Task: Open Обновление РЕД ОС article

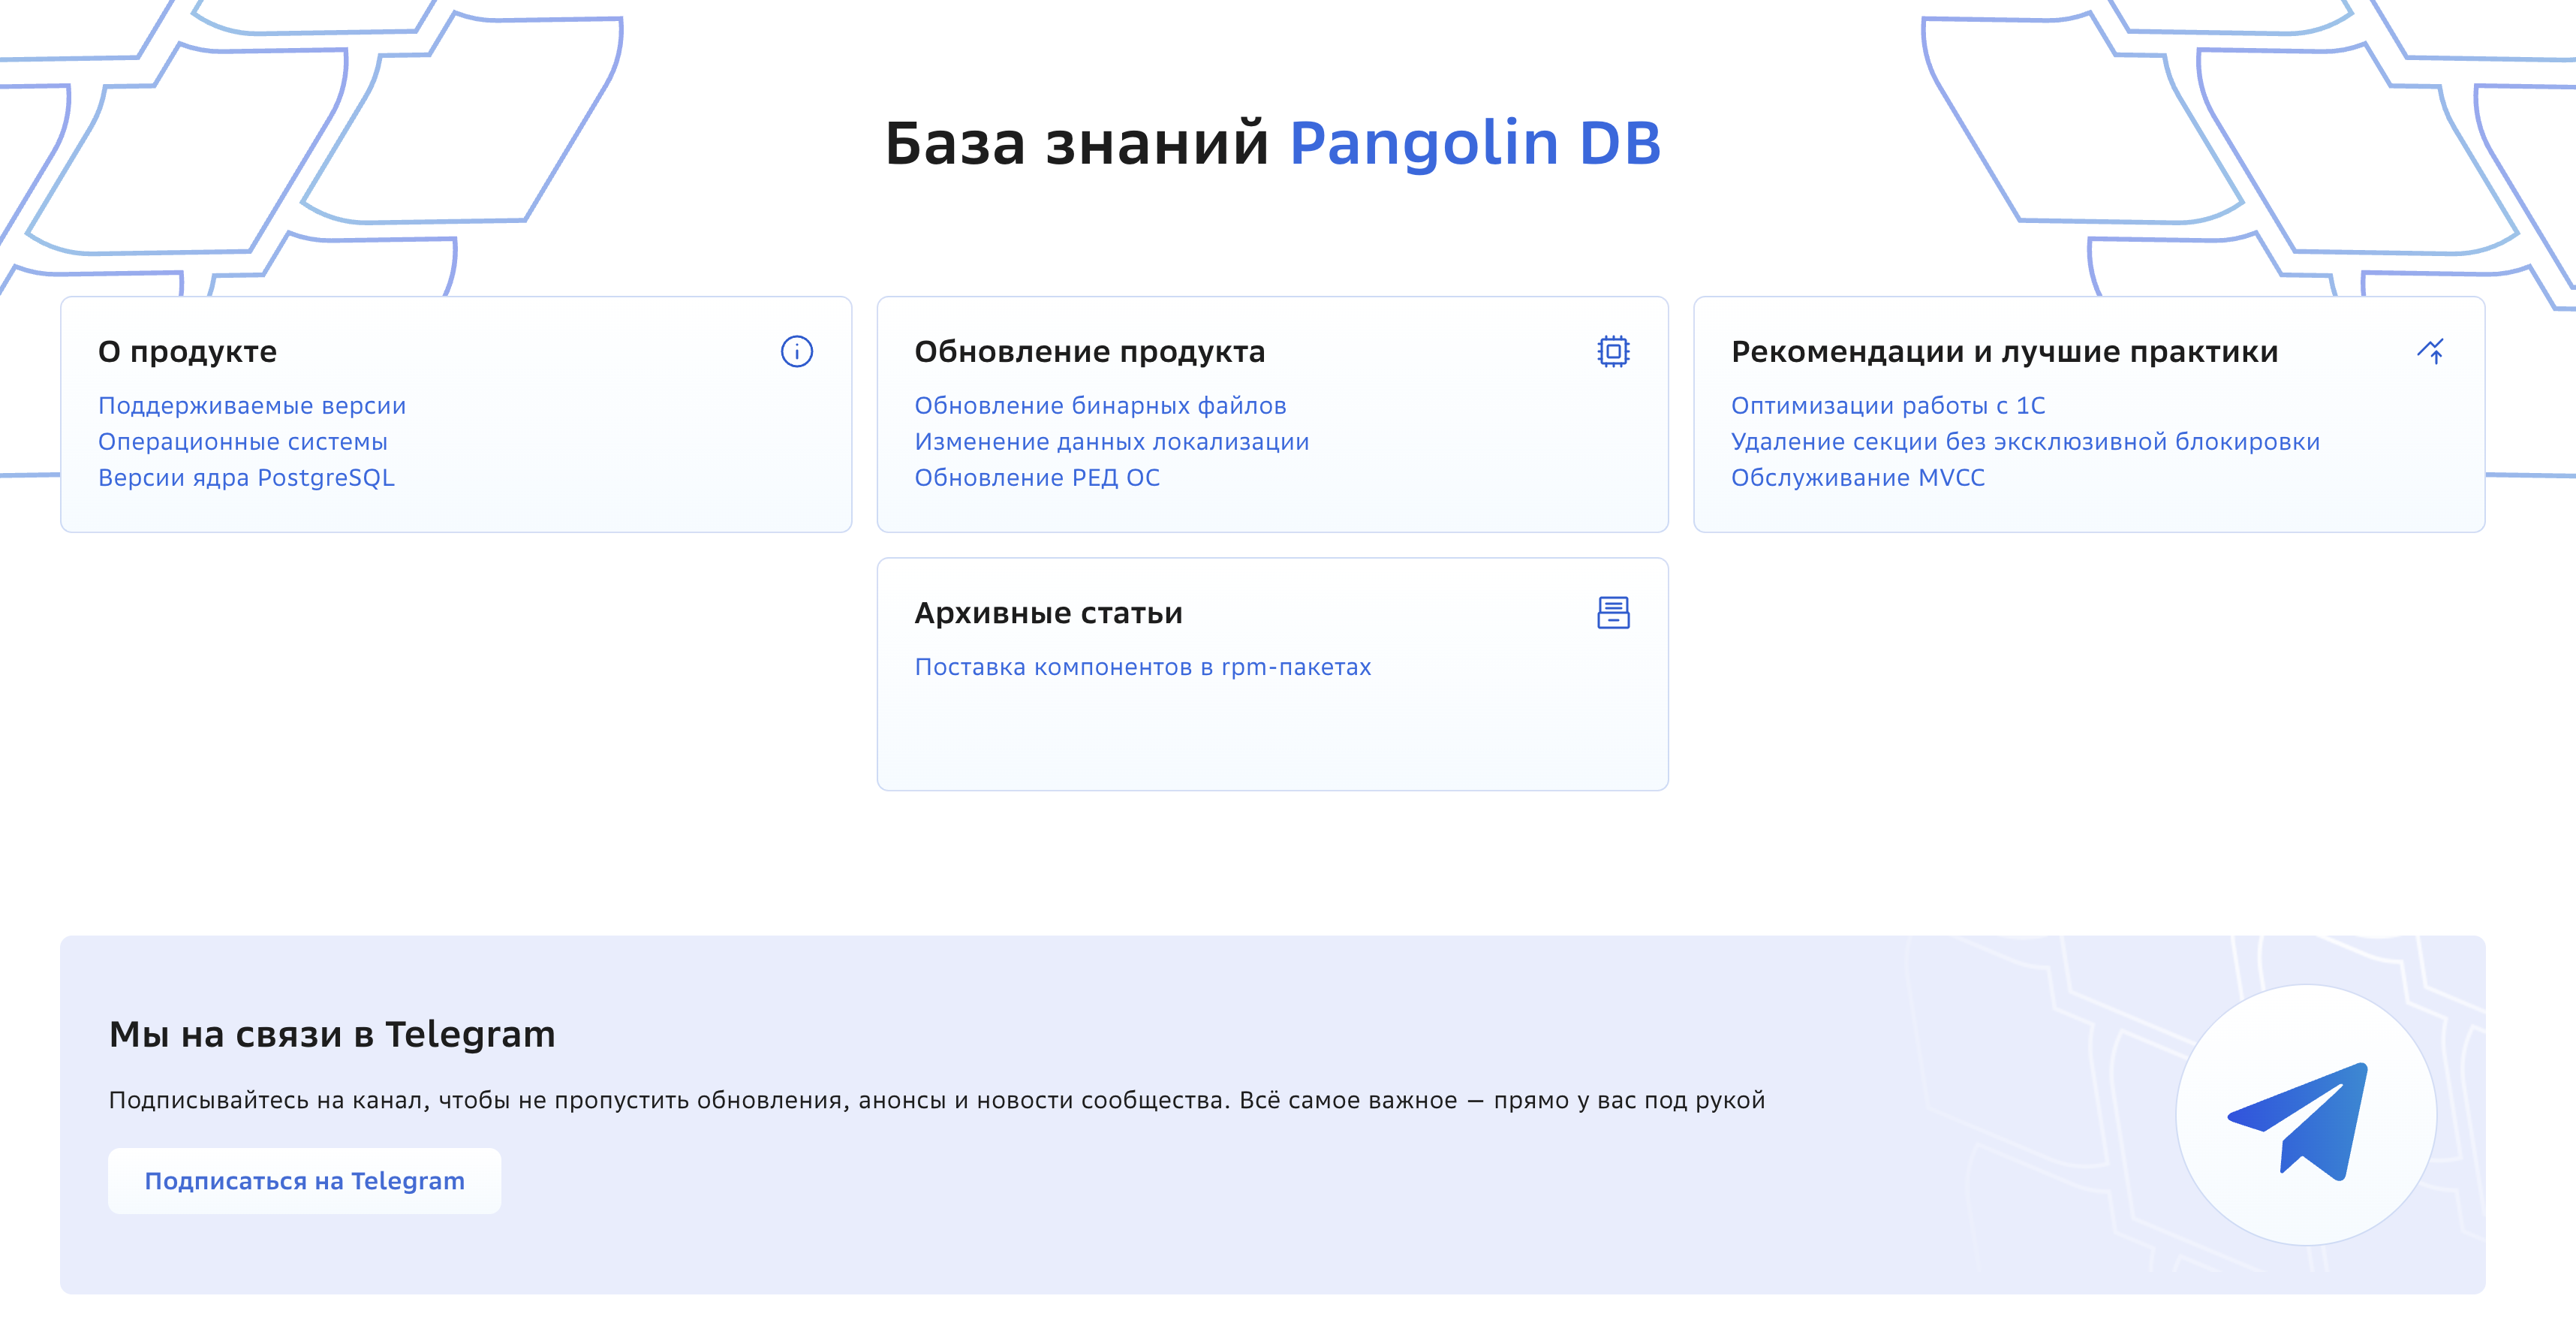Action: [1037, 477]
